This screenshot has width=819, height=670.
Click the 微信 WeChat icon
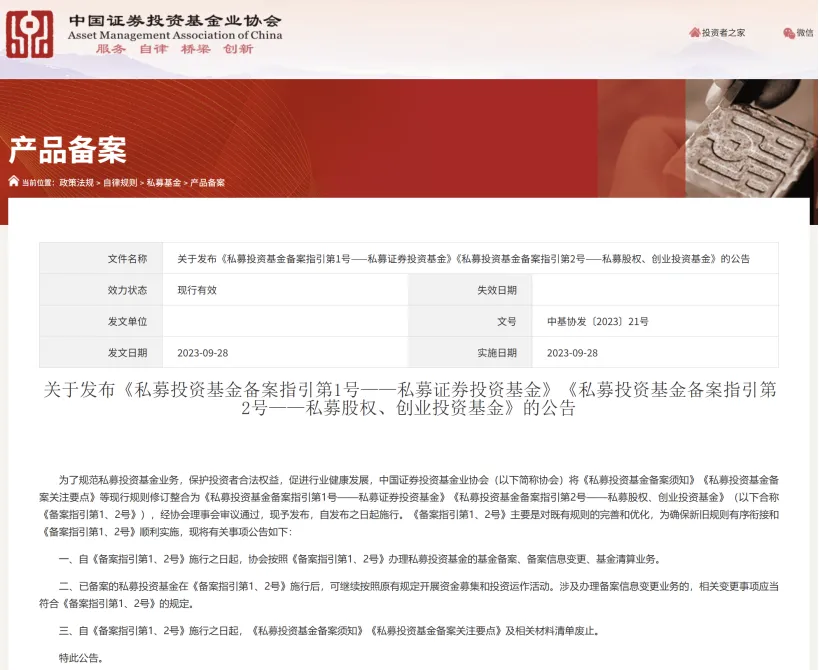click(x=789, y=33)
